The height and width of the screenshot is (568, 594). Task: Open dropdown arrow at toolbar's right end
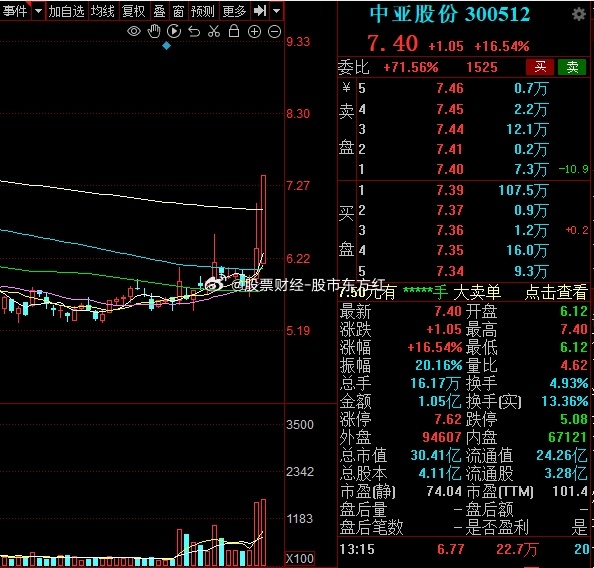[277, 11]
